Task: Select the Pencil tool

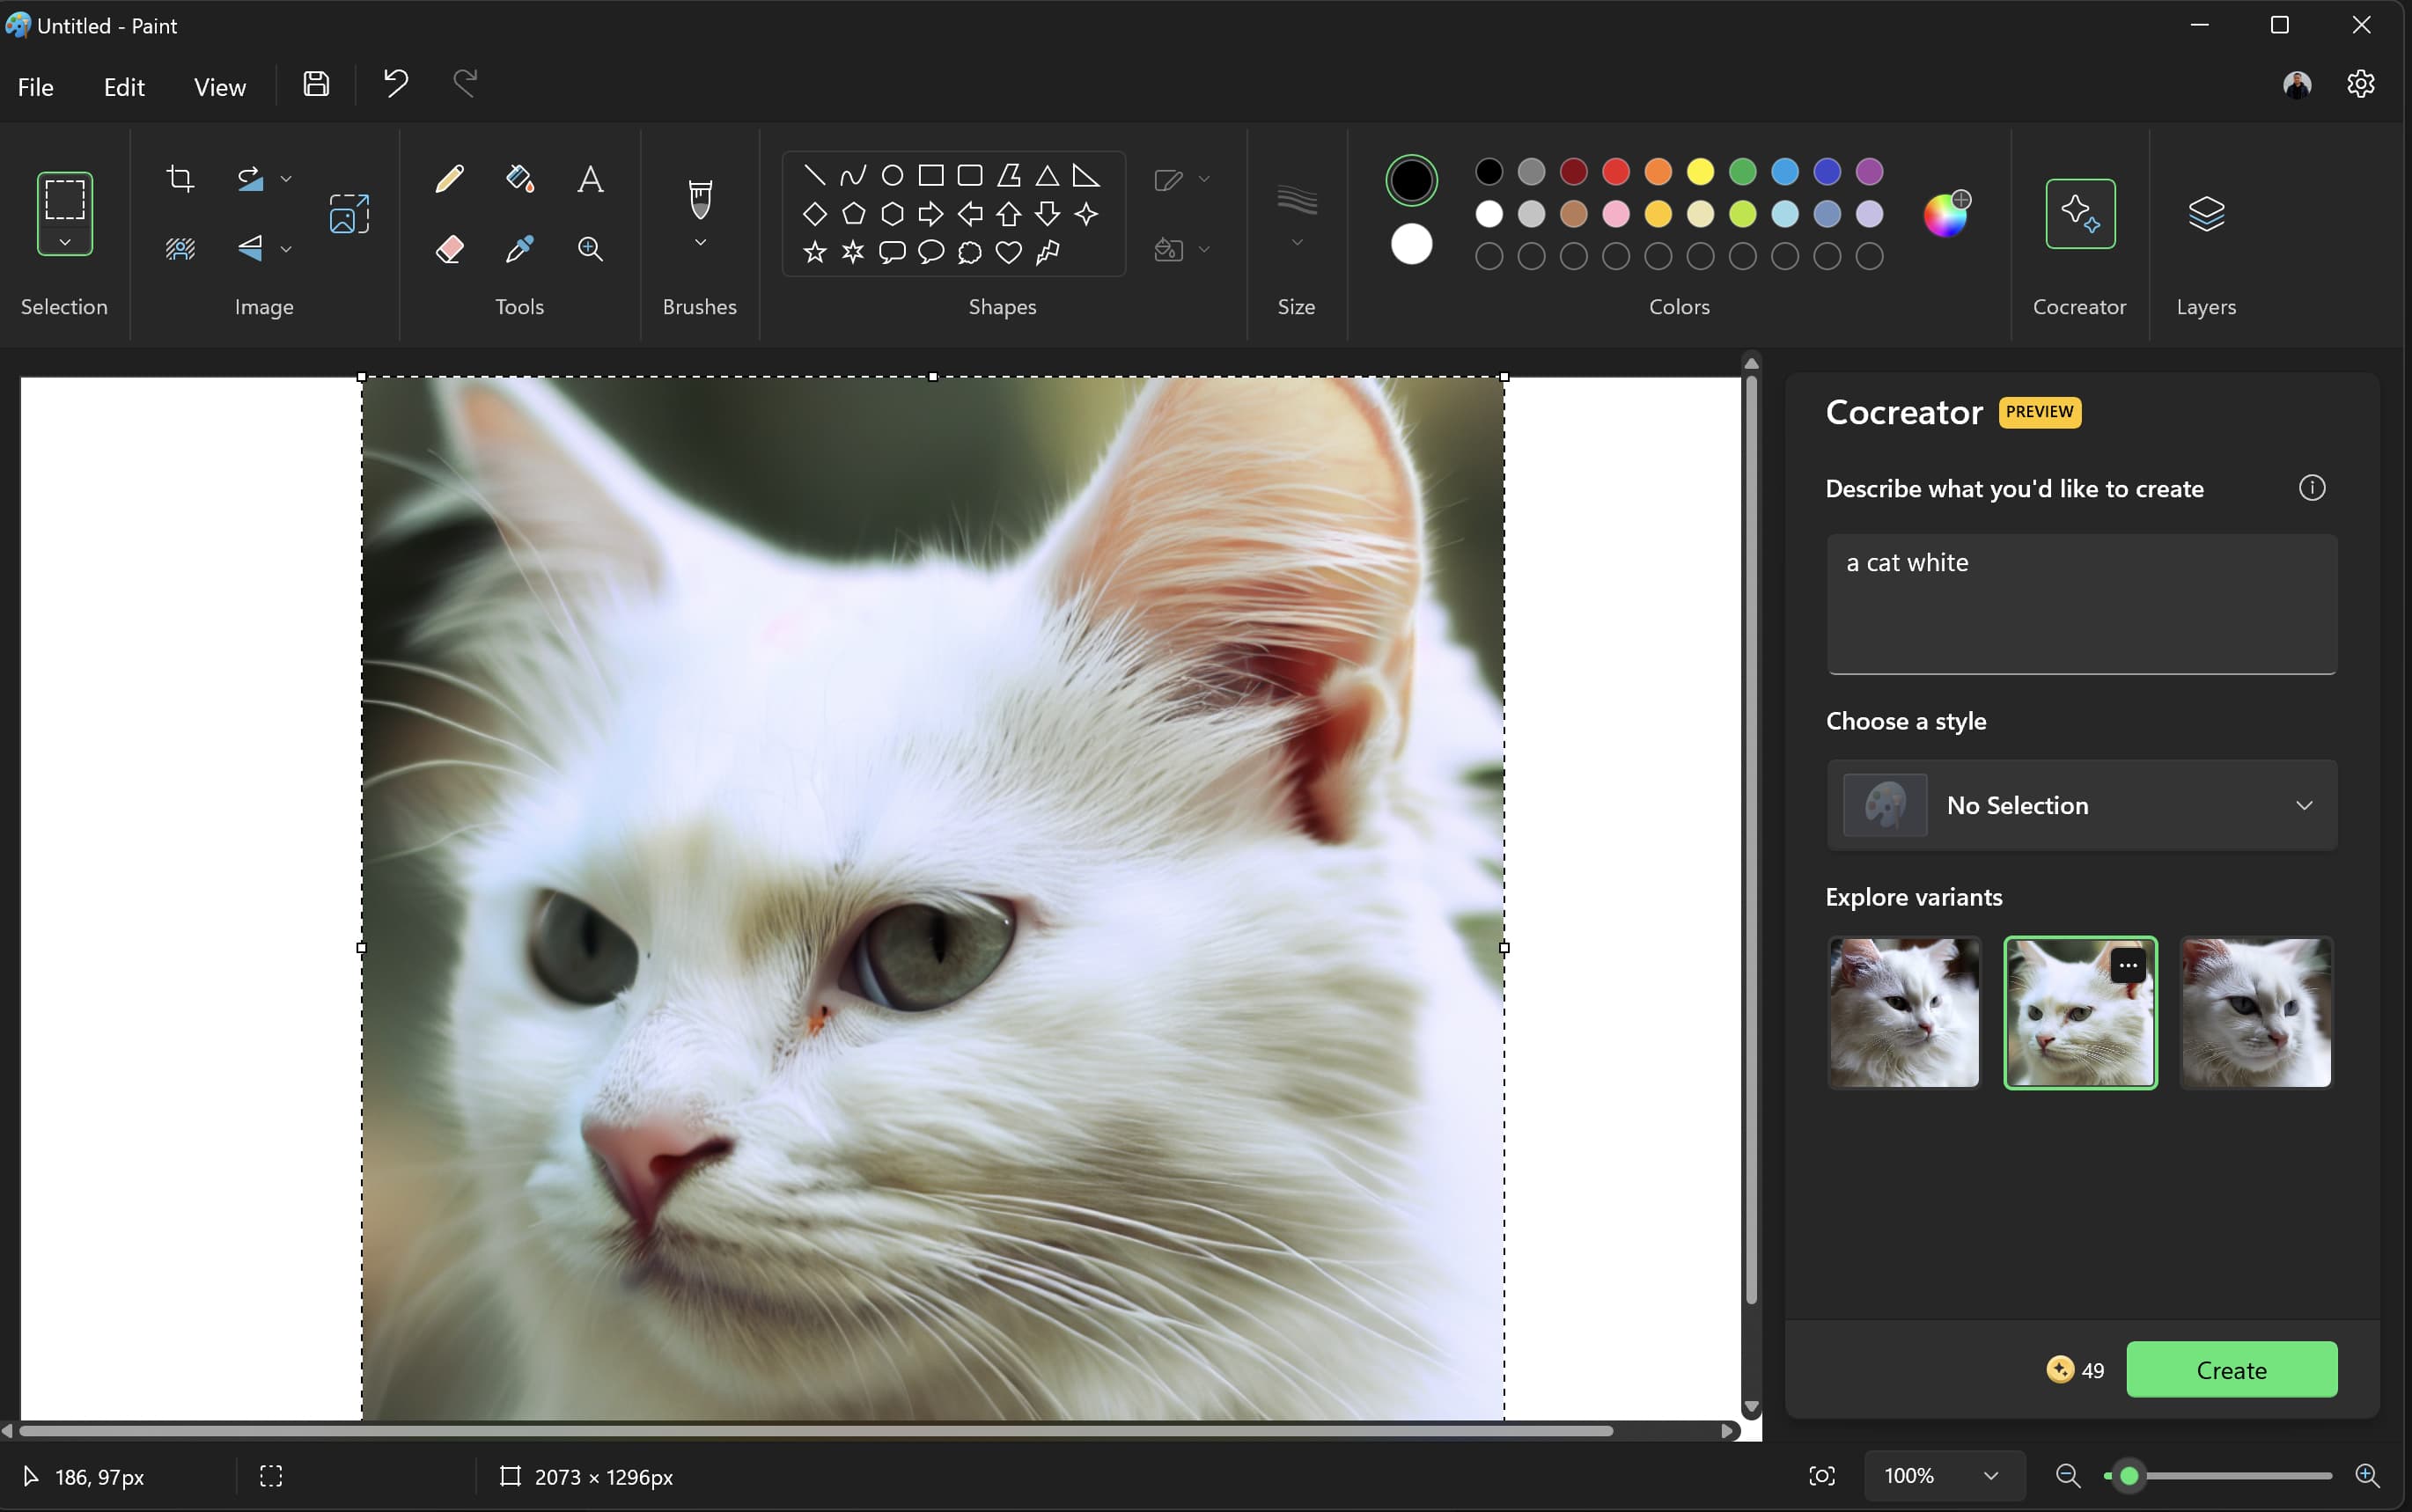Action: click(449, 178)
